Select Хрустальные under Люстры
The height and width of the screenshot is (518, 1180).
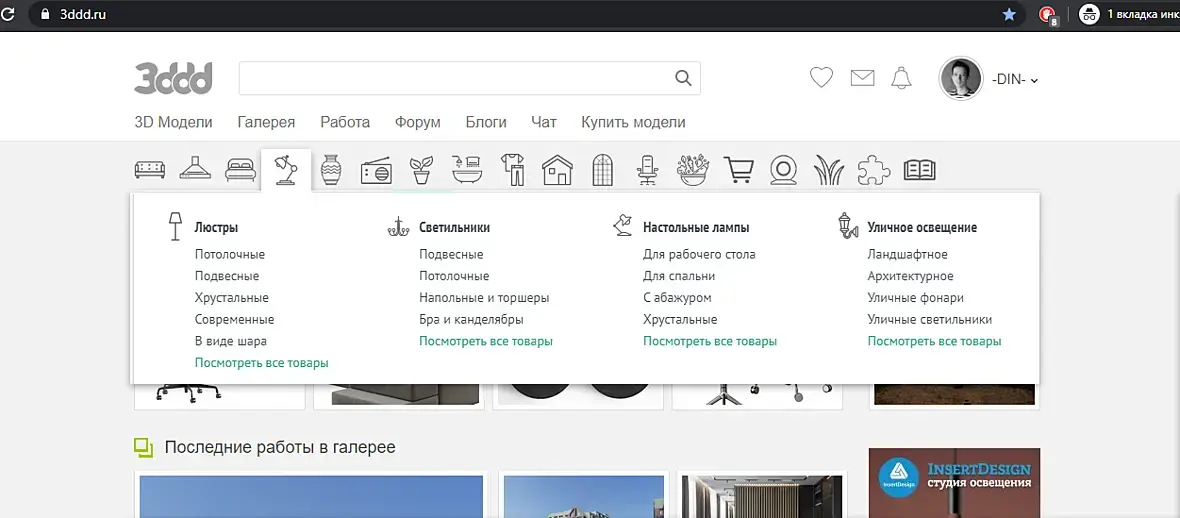click(x=232, y=298)
